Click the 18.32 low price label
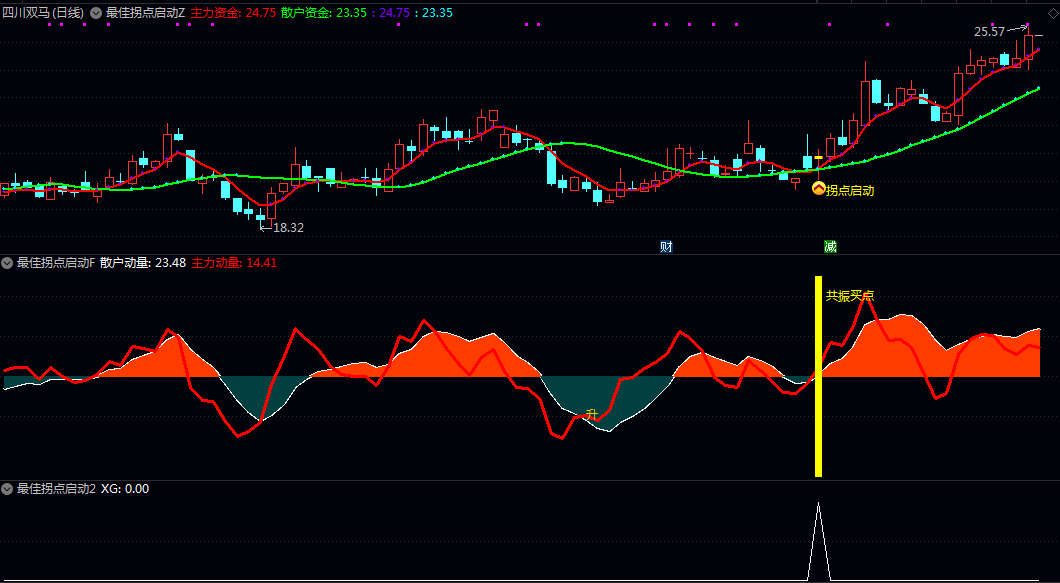The image size is (1060, 583). [x=288, y=228]
